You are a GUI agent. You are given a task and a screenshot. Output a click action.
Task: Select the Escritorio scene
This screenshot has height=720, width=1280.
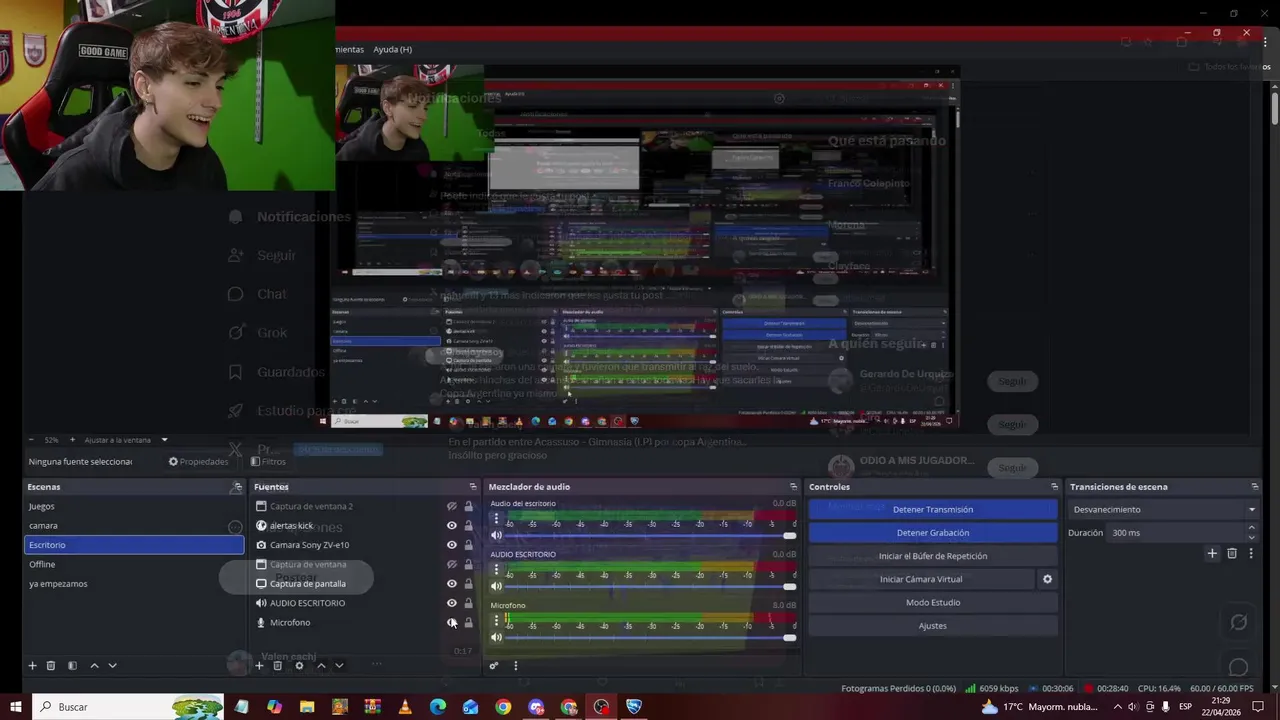[134, 545]
